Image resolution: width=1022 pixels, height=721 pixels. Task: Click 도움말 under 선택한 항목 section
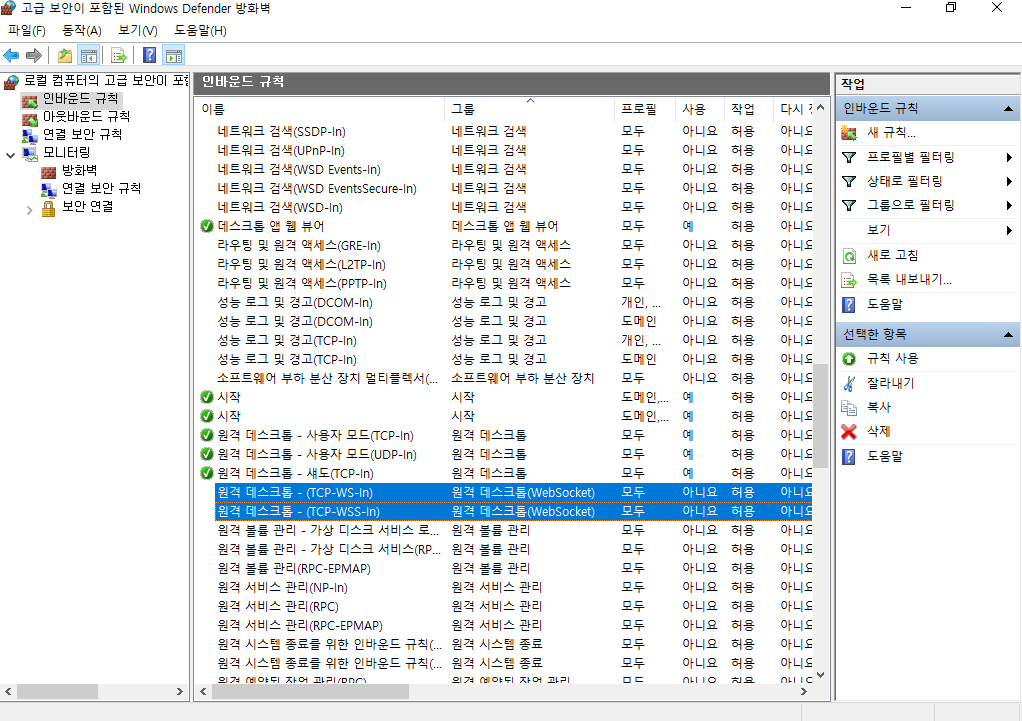[x=884, y=456]
